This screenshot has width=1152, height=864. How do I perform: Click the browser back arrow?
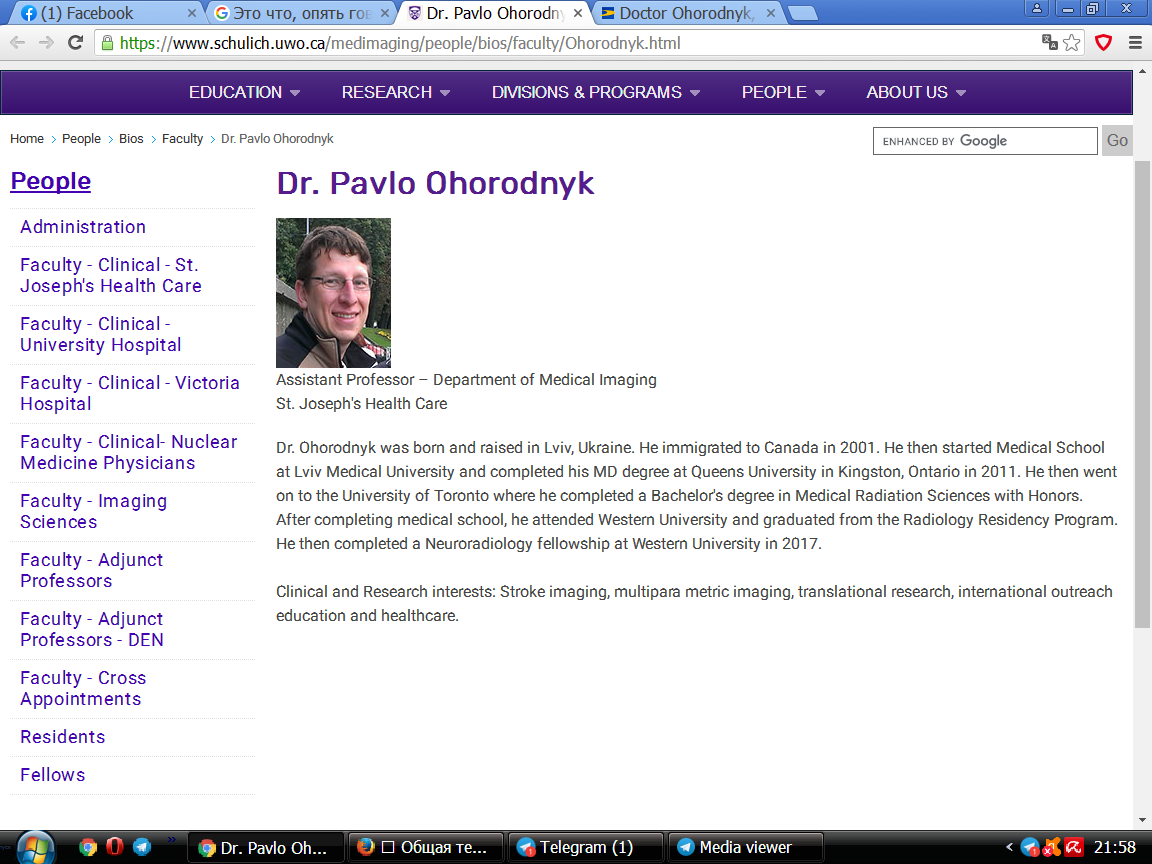click(x=18, y=43)
